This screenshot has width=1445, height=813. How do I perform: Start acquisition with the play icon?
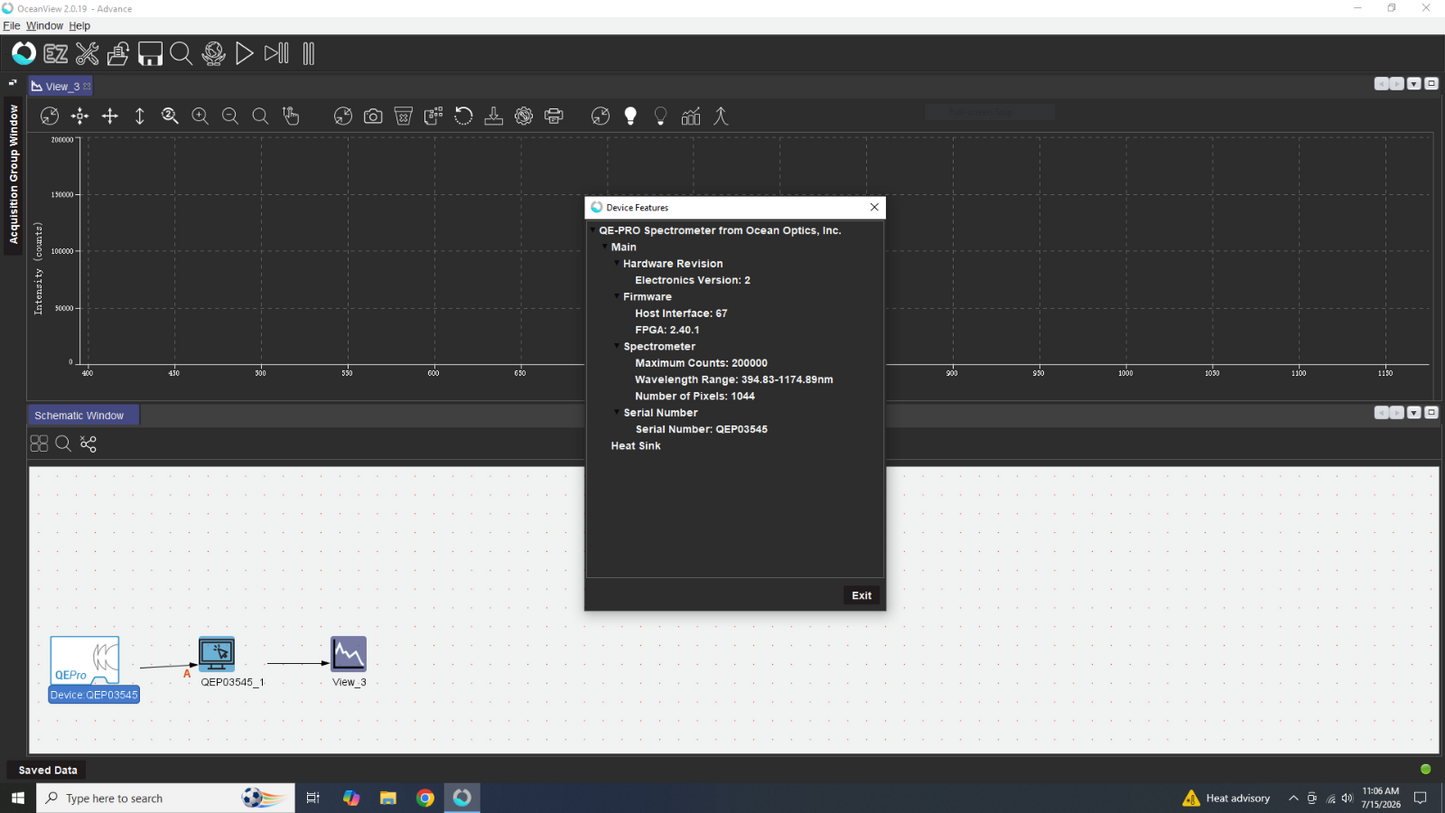[x=244, y=54]
